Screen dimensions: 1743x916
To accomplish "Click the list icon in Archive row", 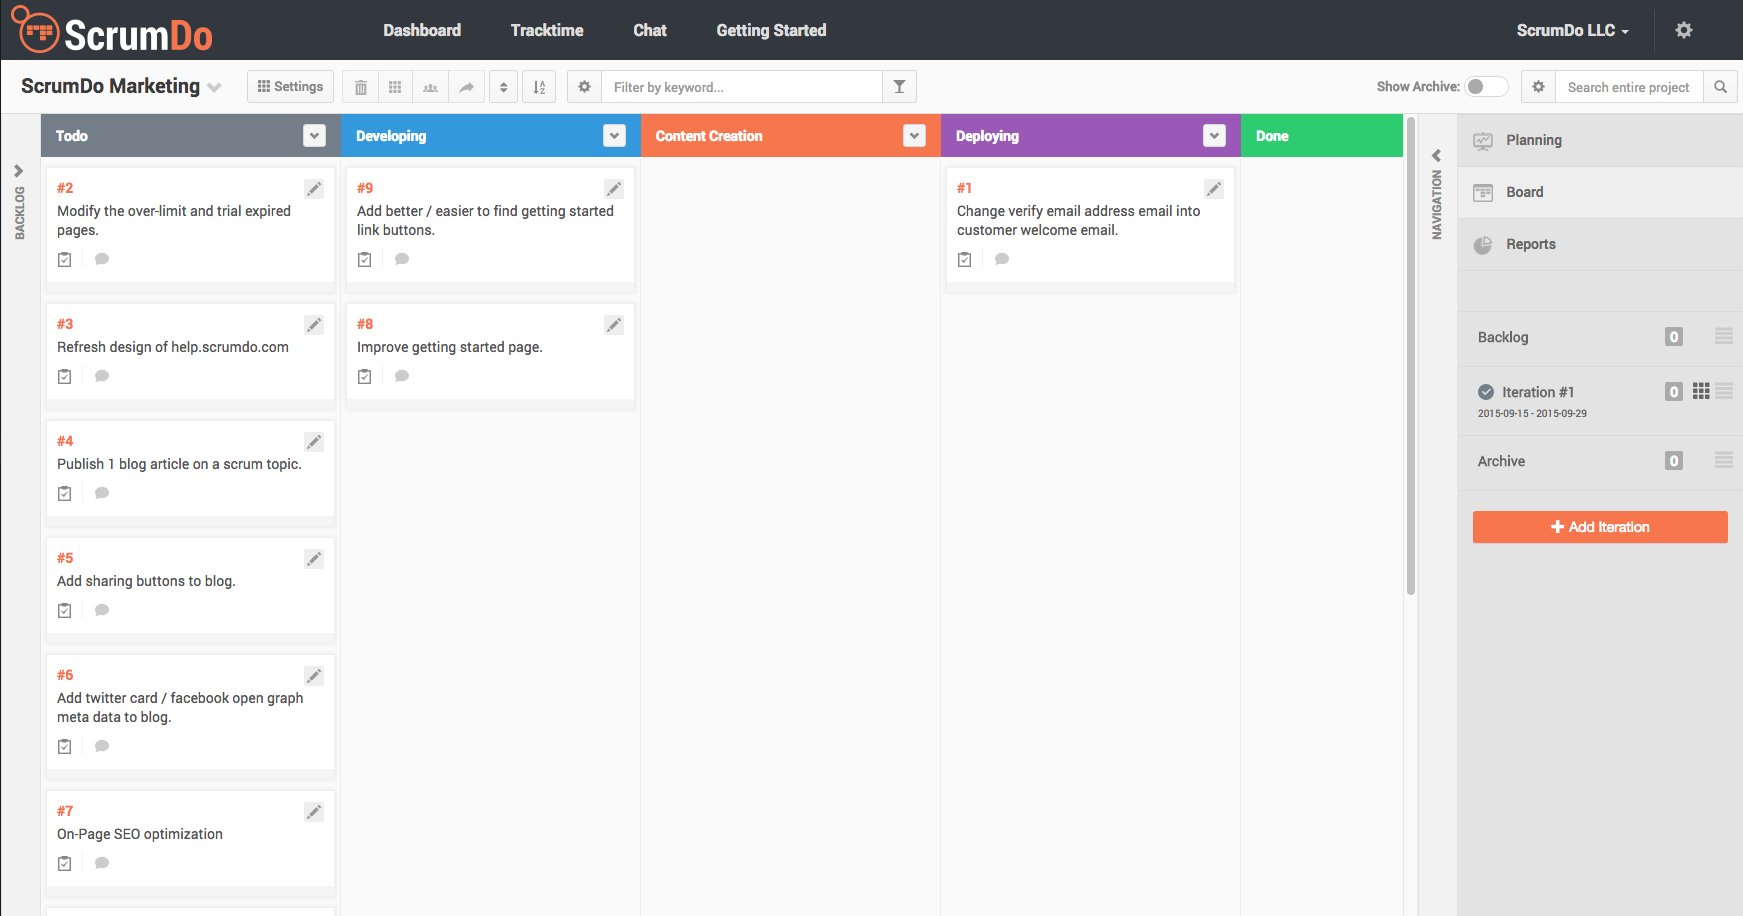I will [x=1724, y=460].
